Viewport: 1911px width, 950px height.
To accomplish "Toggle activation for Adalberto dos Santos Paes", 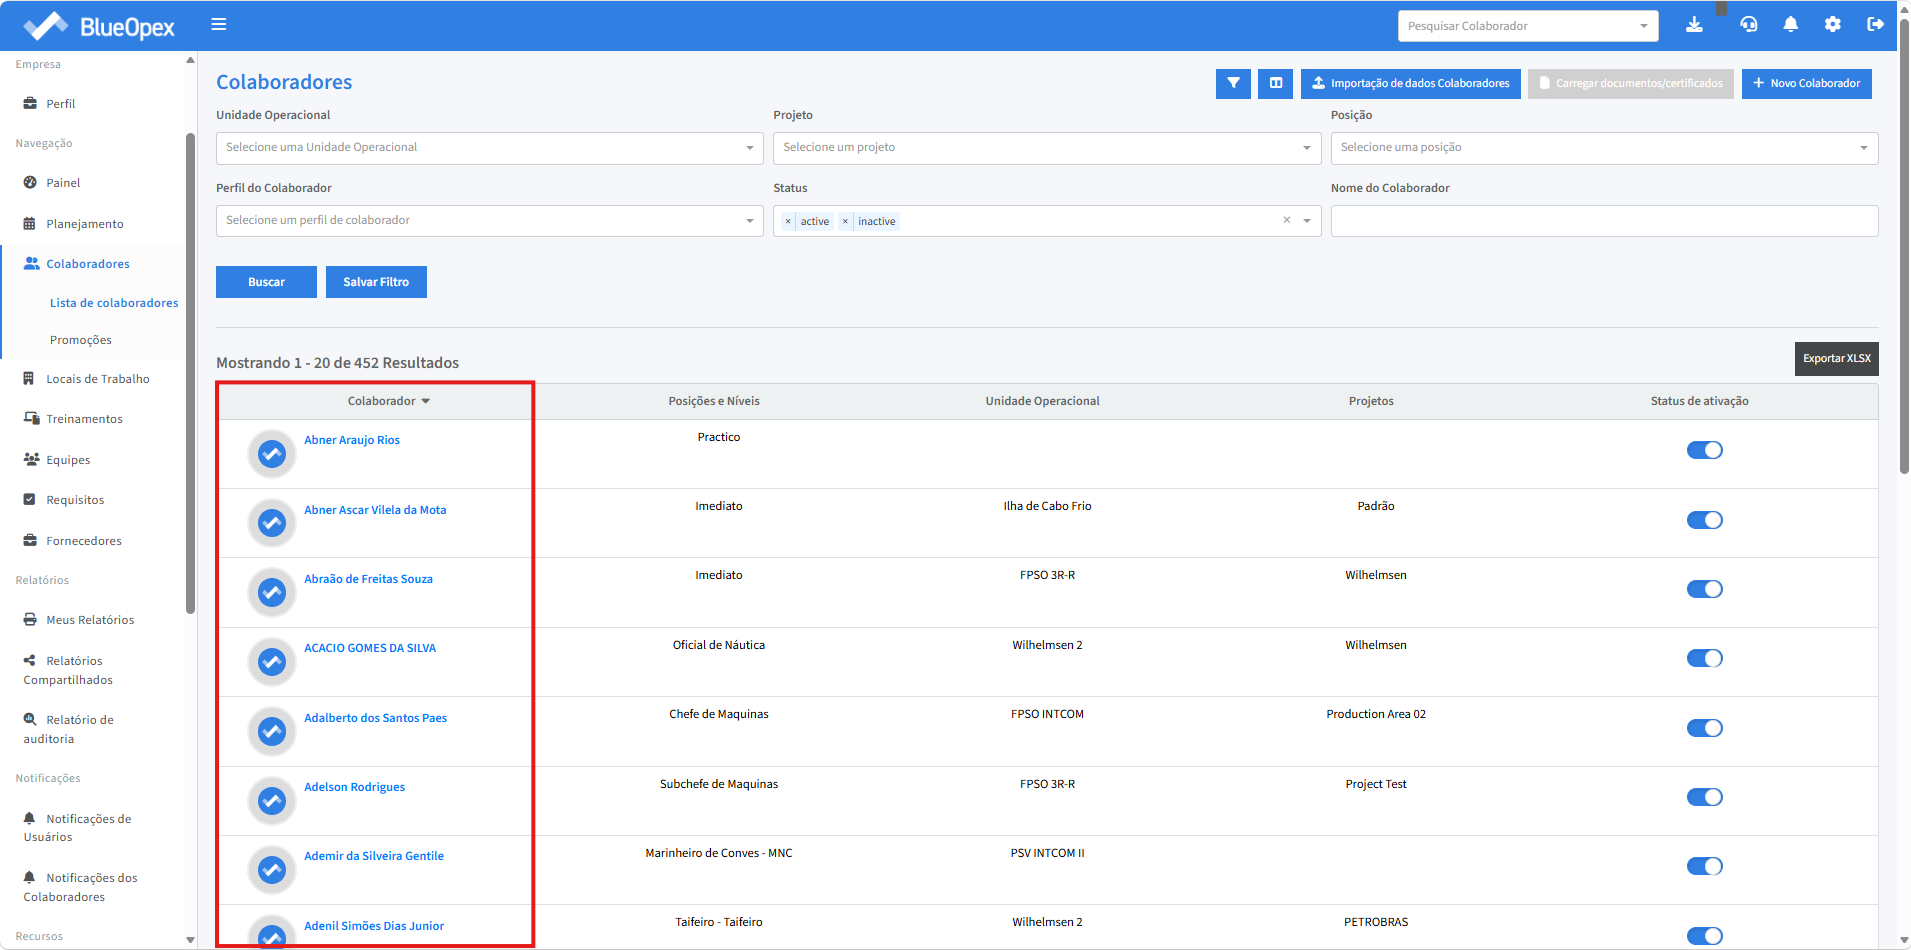I will click(1705, 728).
